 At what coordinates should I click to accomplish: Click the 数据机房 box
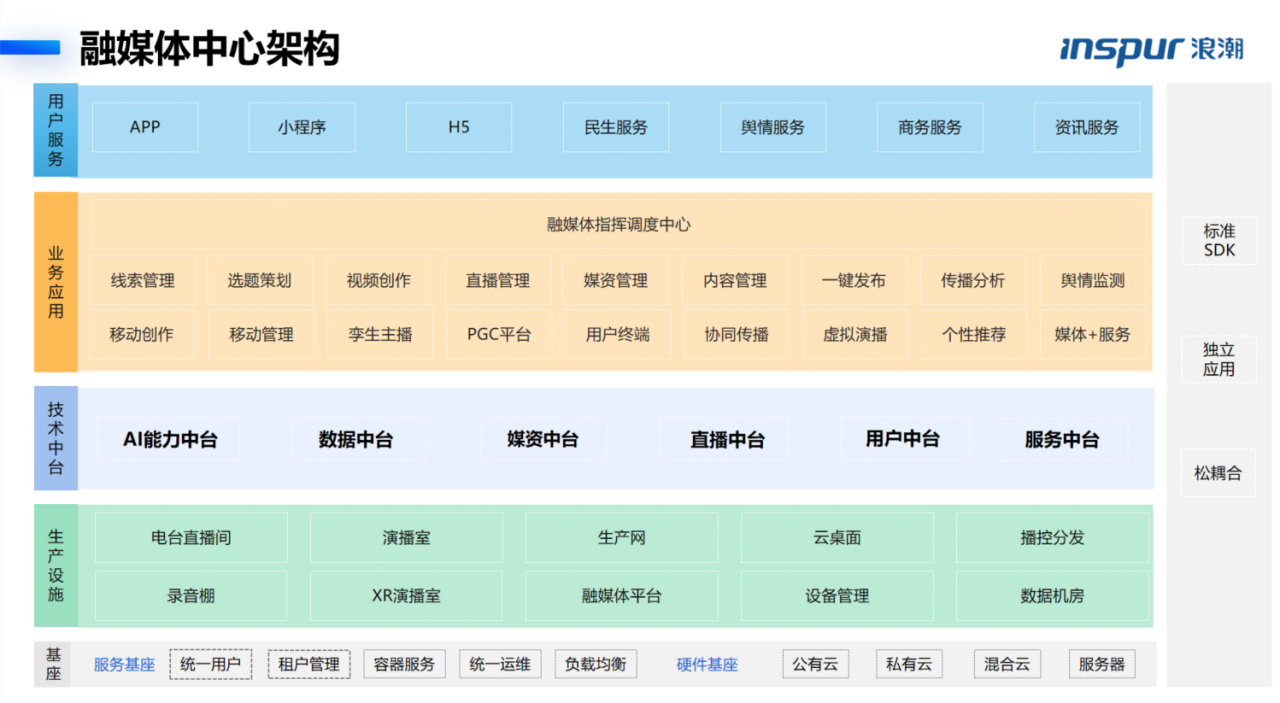pyautogui.click(x=1052, y=596)
